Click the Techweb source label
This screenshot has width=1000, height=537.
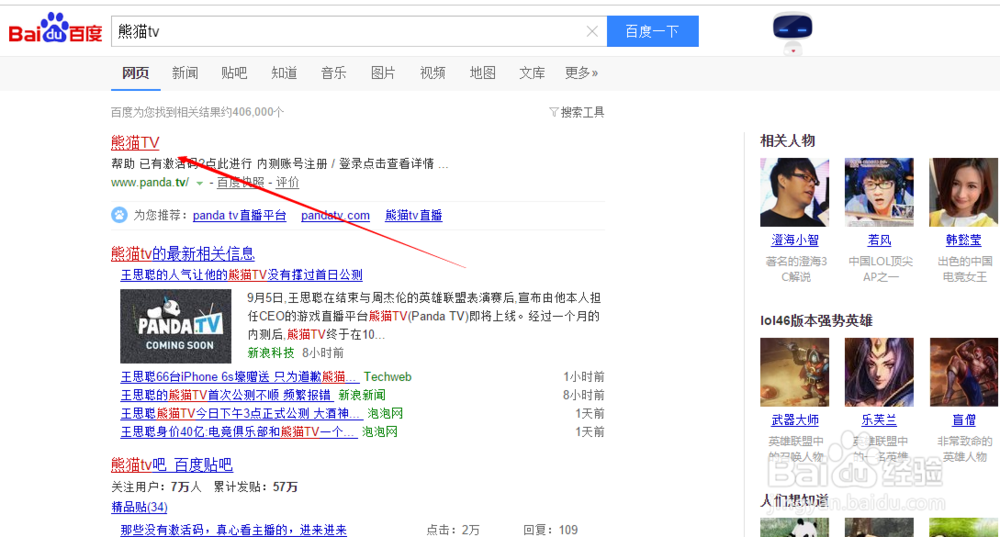tap(388, 377)
